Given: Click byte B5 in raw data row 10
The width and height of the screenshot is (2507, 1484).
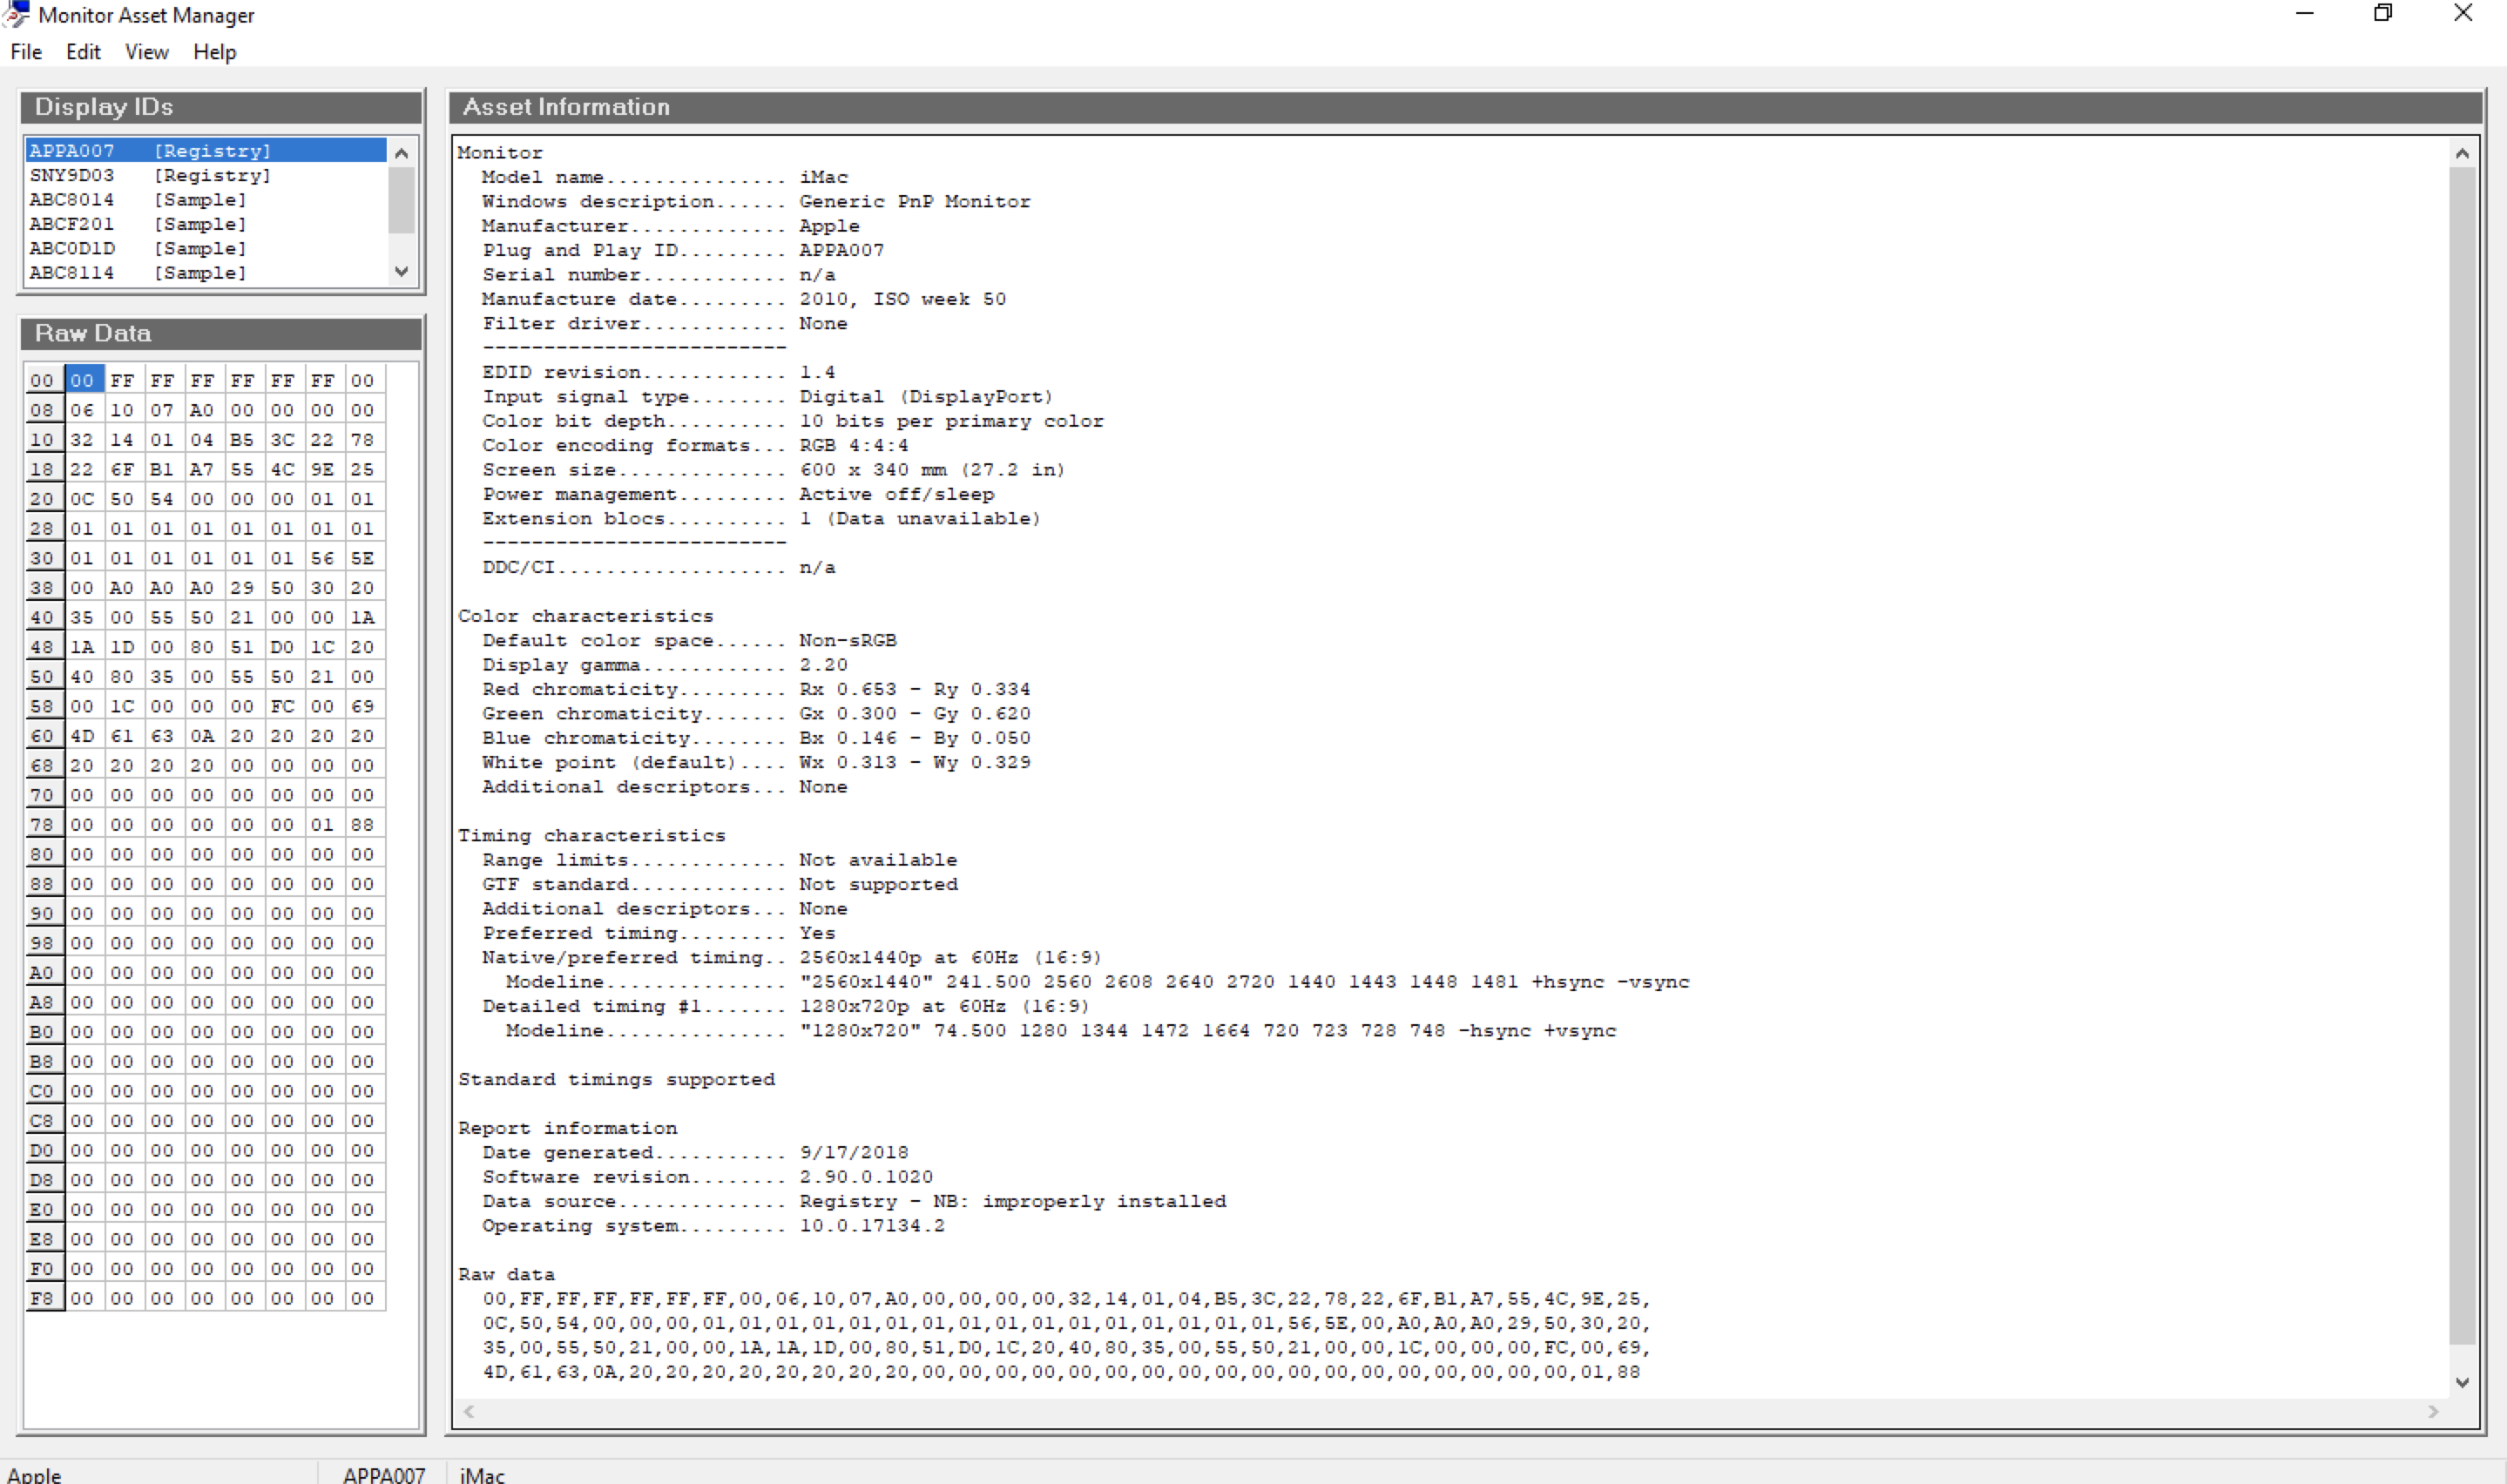Looking at the screenshot, I should [242, 440].
